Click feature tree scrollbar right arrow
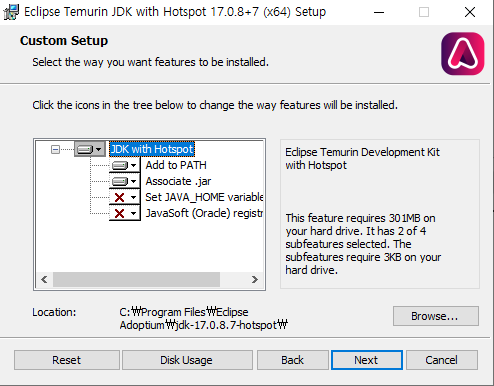 click(255, 279)
